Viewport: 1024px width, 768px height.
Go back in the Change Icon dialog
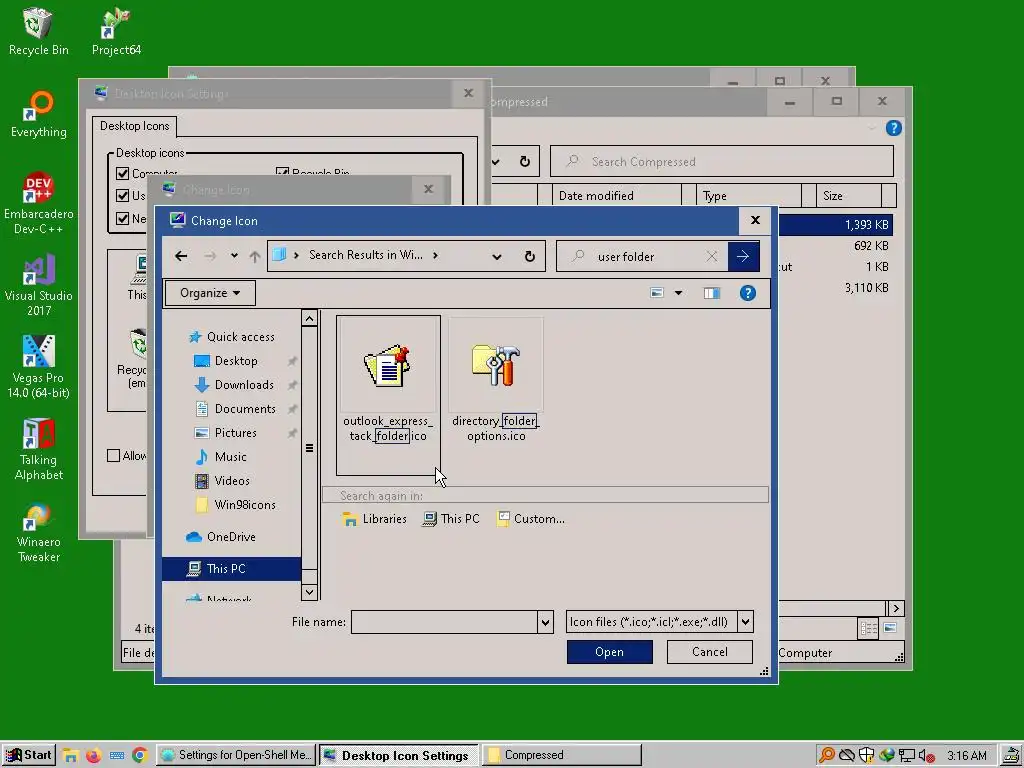[x=181, y=256]
